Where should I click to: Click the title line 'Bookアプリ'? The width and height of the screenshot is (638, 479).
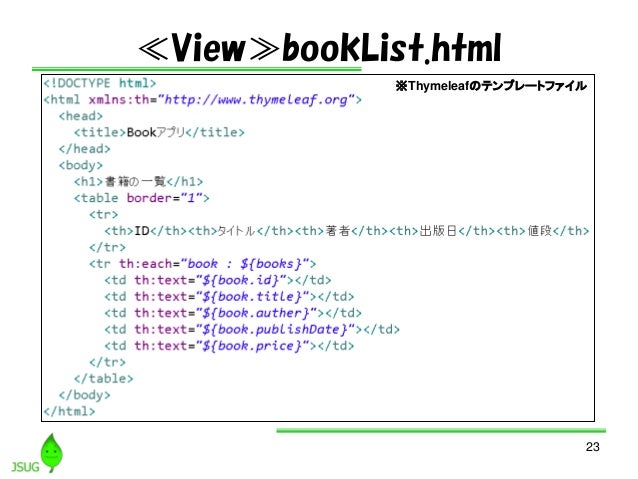159,133
